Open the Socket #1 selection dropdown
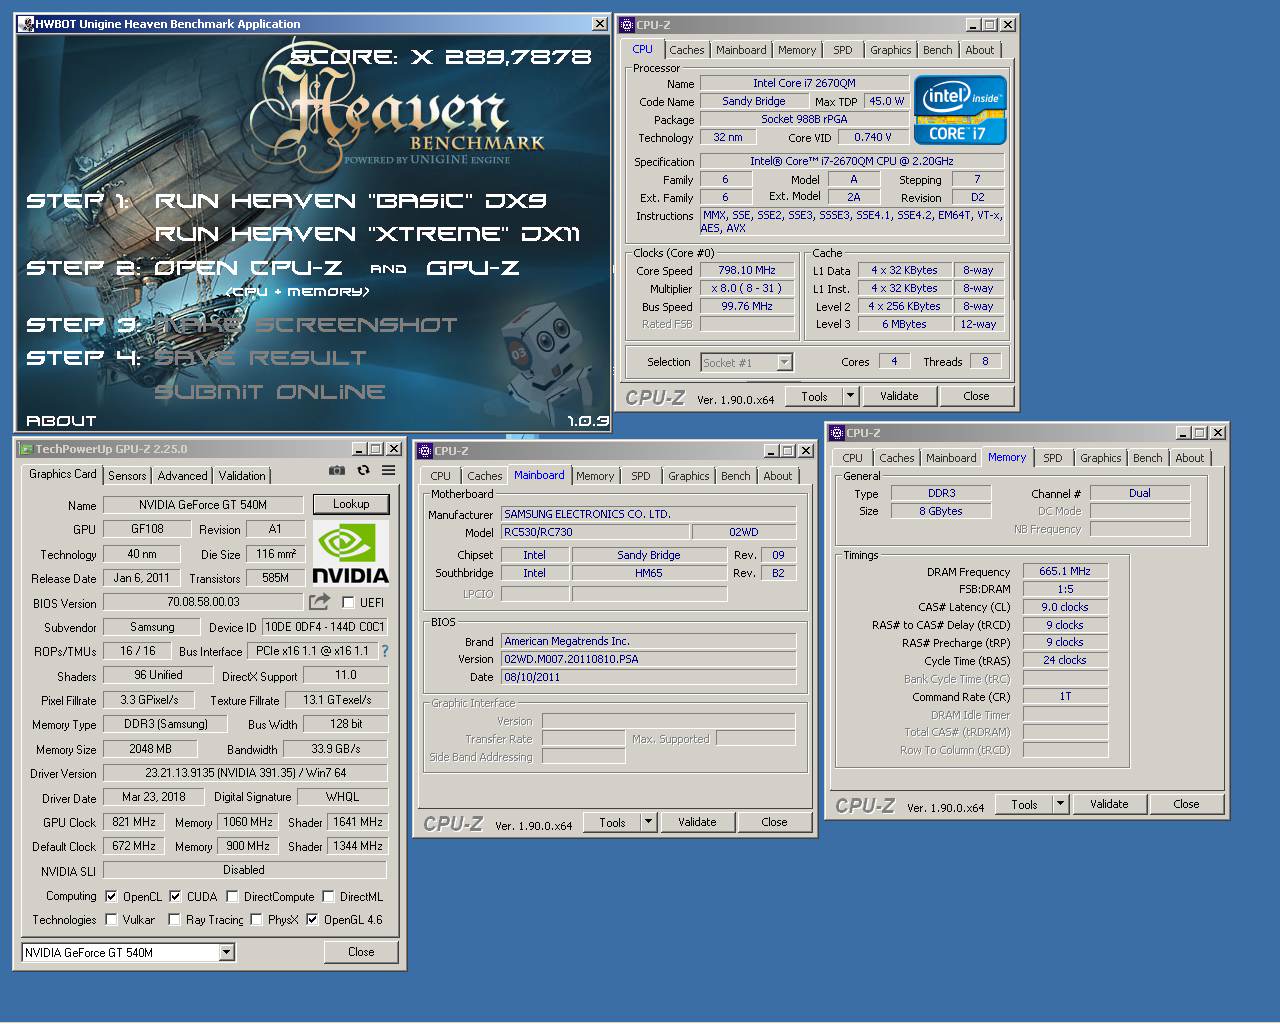The width and height of the screenshot is (1280, 1024). click(784, 362)
